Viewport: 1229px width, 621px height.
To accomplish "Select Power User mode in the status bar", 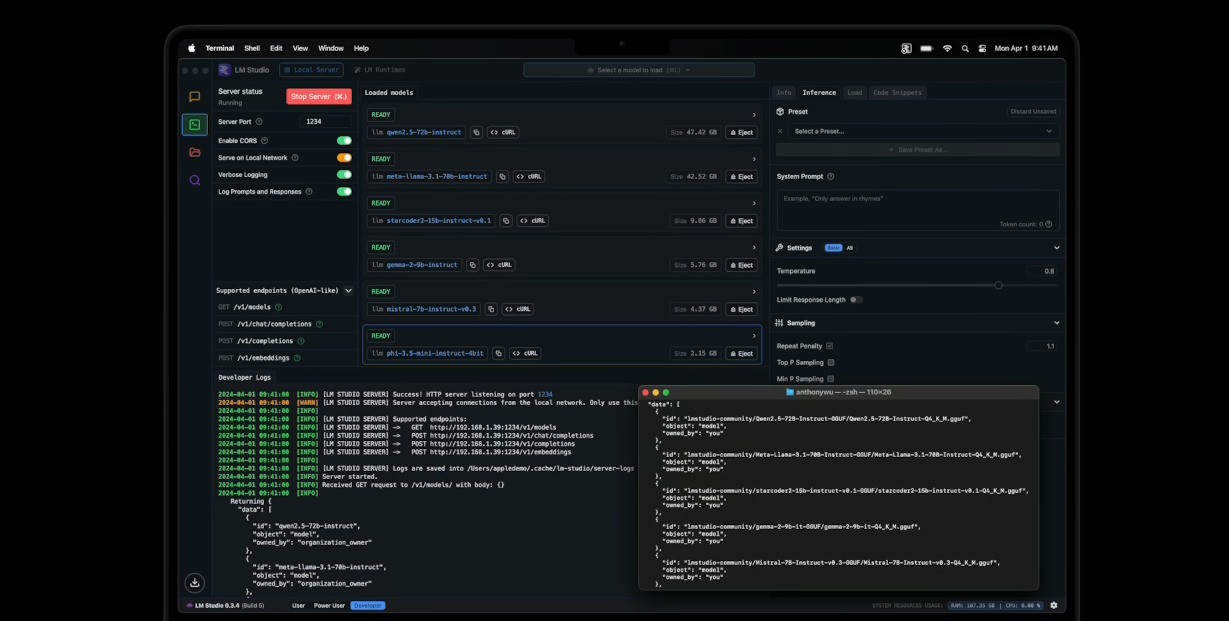I will (329, 605).
